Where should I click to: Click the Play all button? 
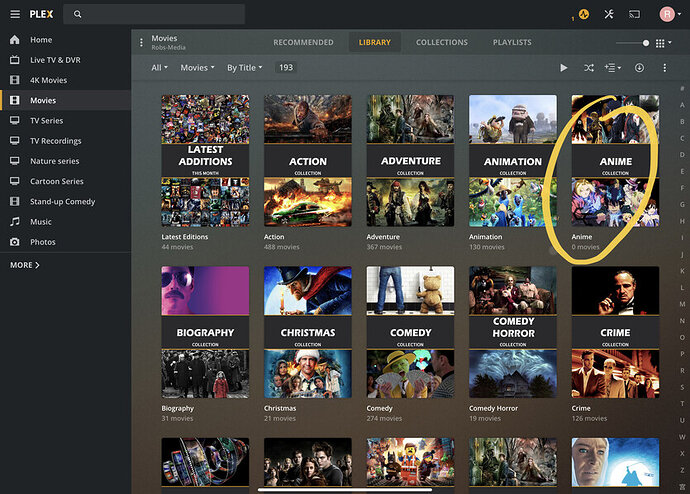[564, 68]
